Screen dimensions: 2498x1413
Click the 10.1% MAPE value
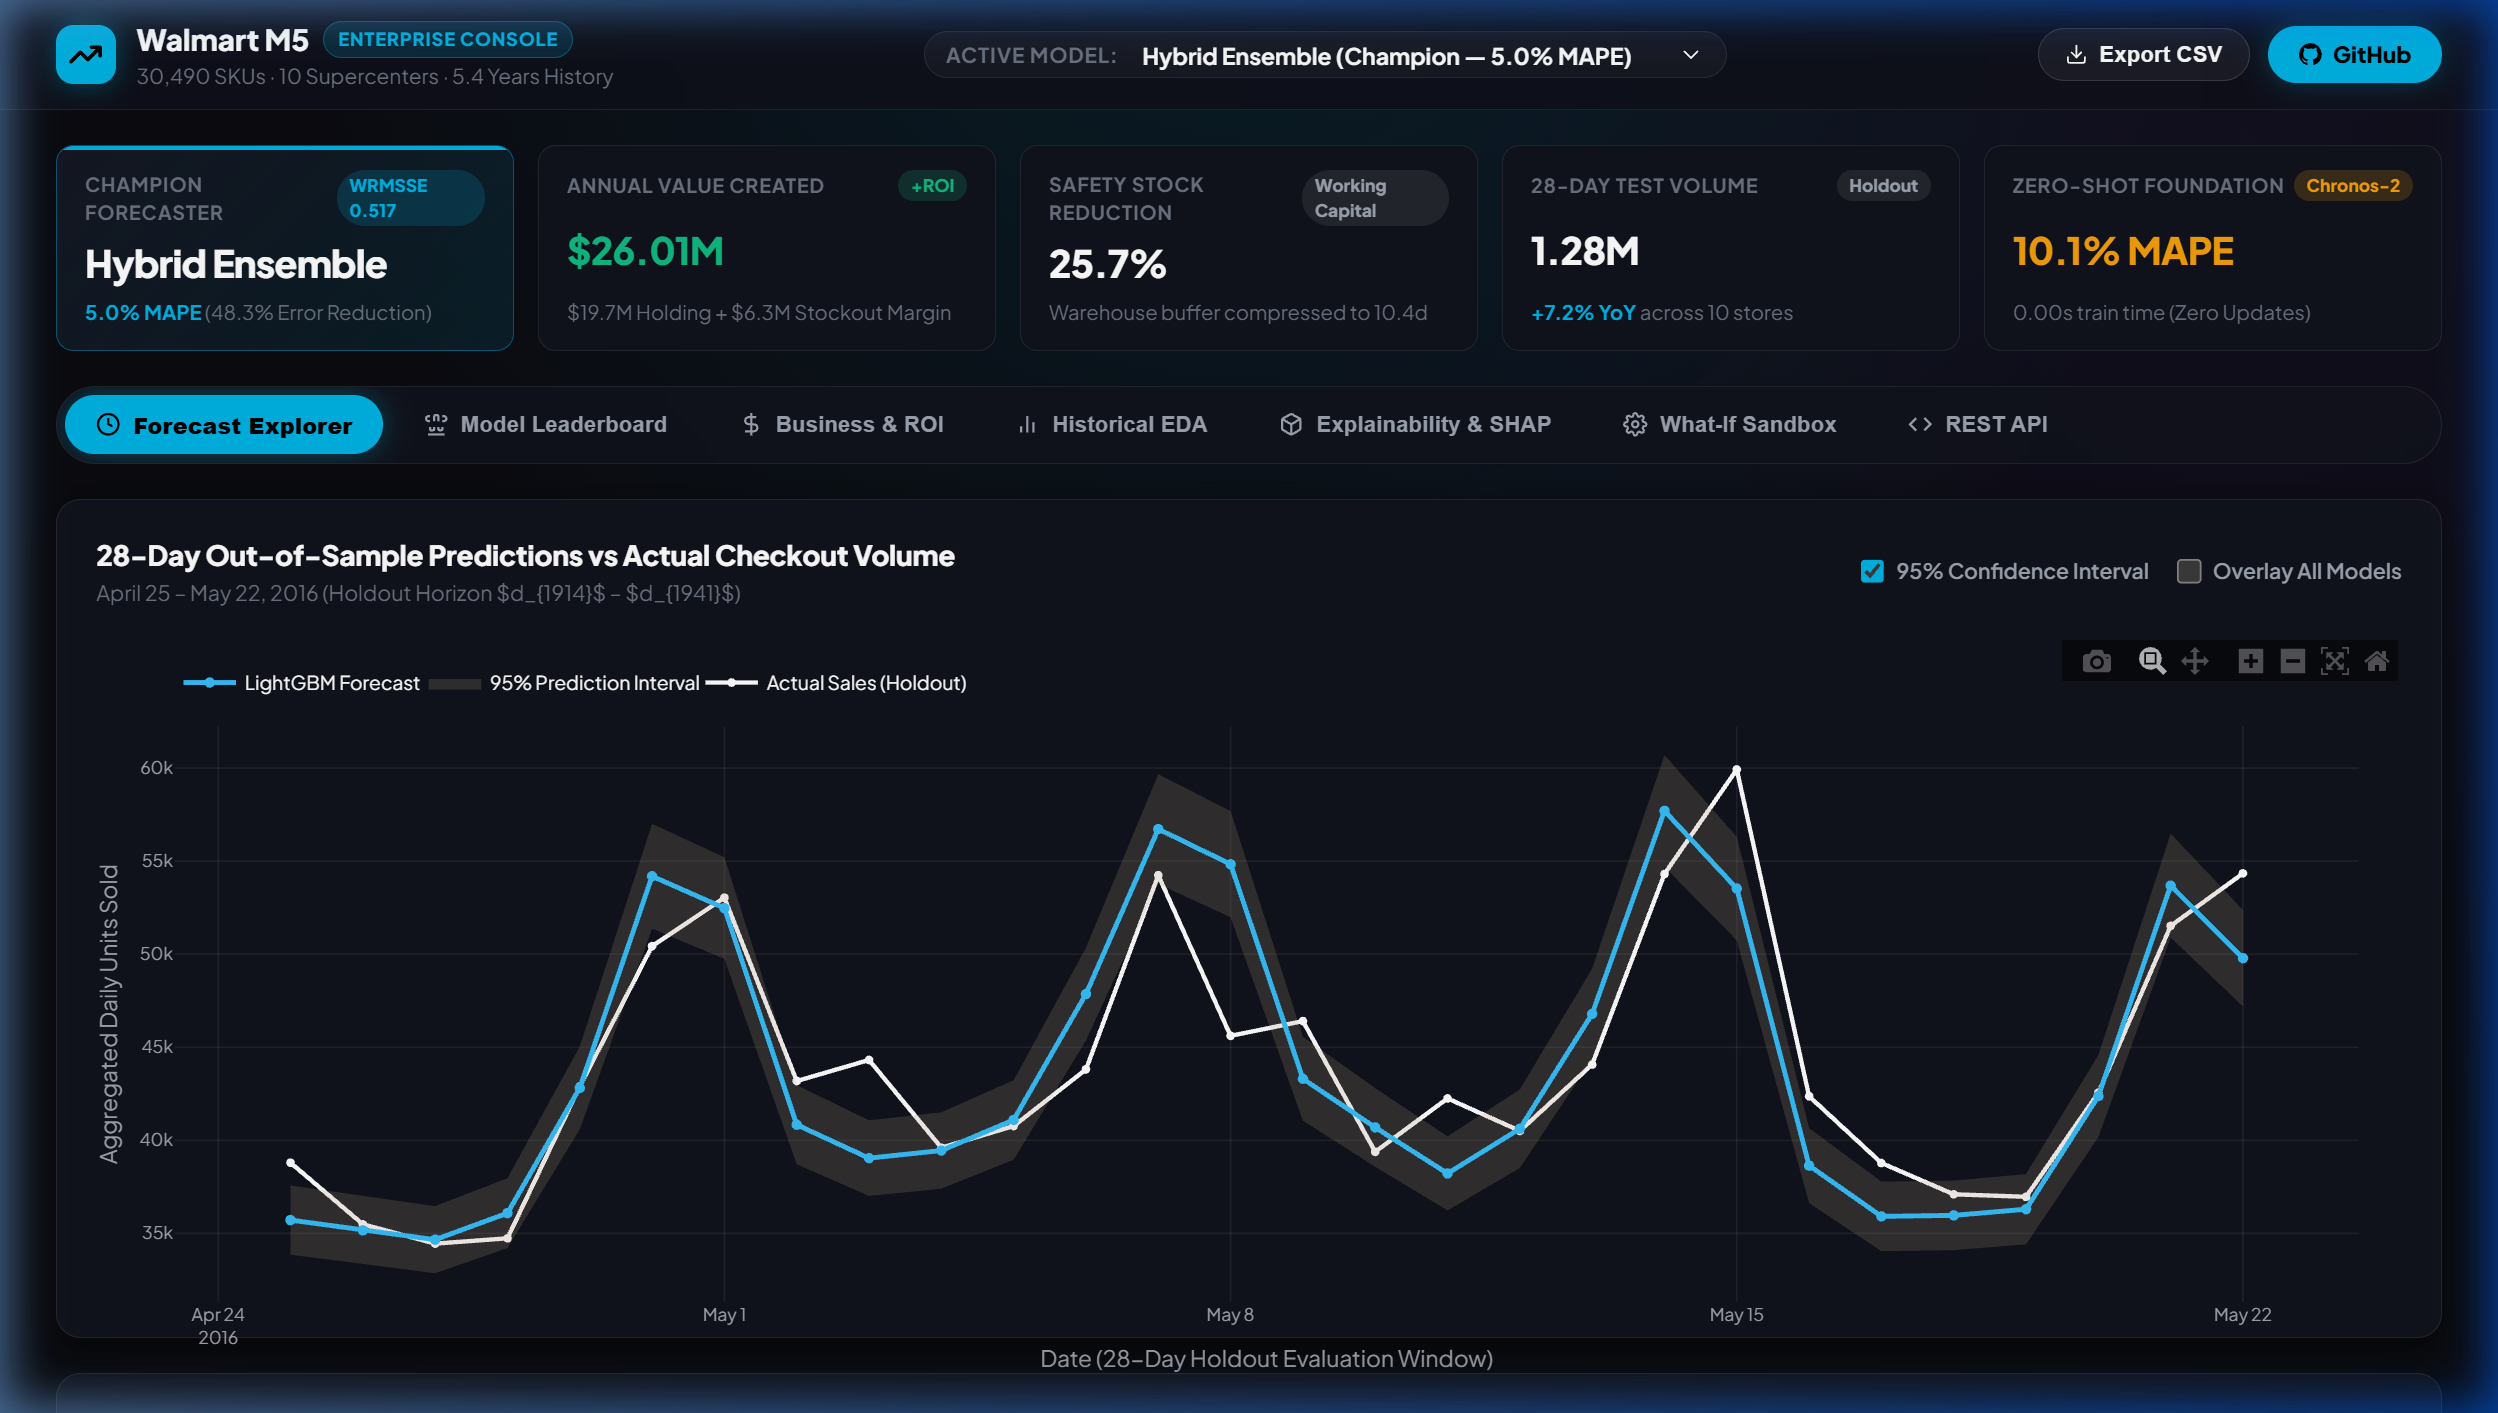point(2123,252)
